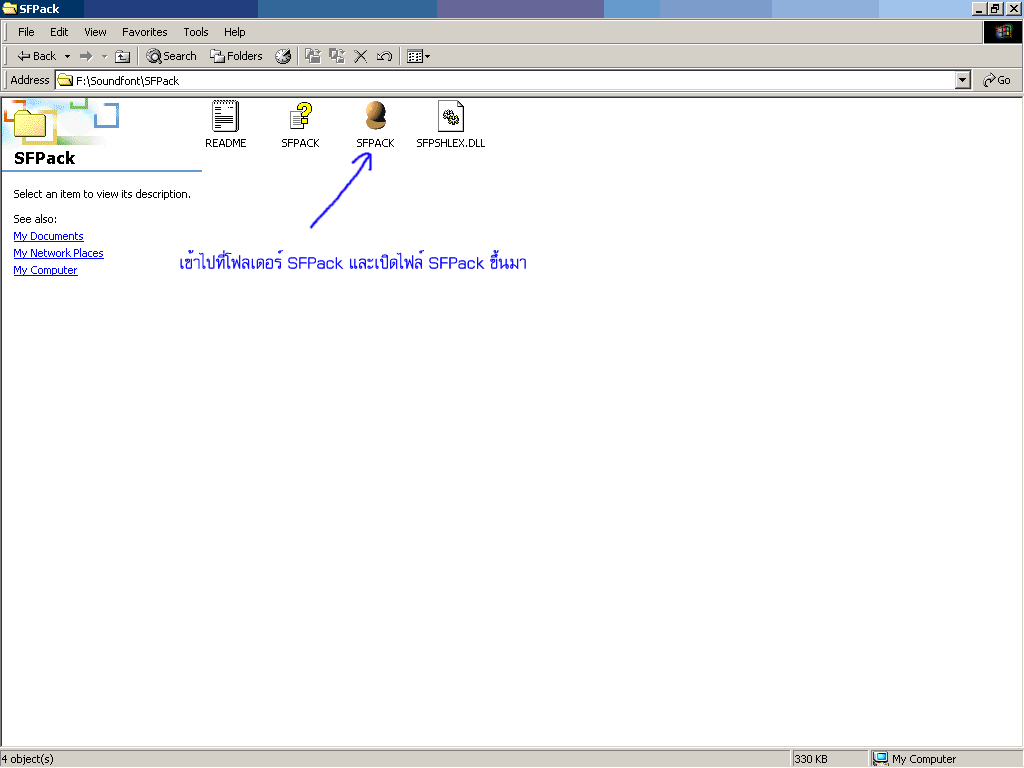Open the SFPACK help file with question mark
Viewport: 1024px width, 768px height.
[x=300, y=125]
